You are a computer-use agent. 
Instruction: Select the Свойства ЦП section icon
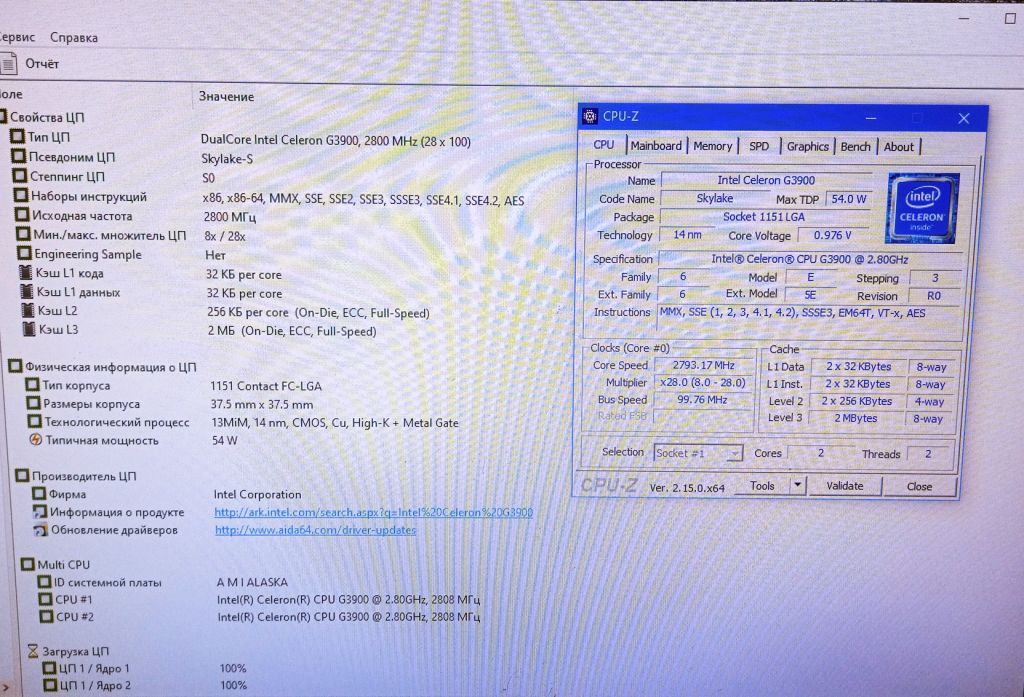pyautogui.click(x=3, y=116)
